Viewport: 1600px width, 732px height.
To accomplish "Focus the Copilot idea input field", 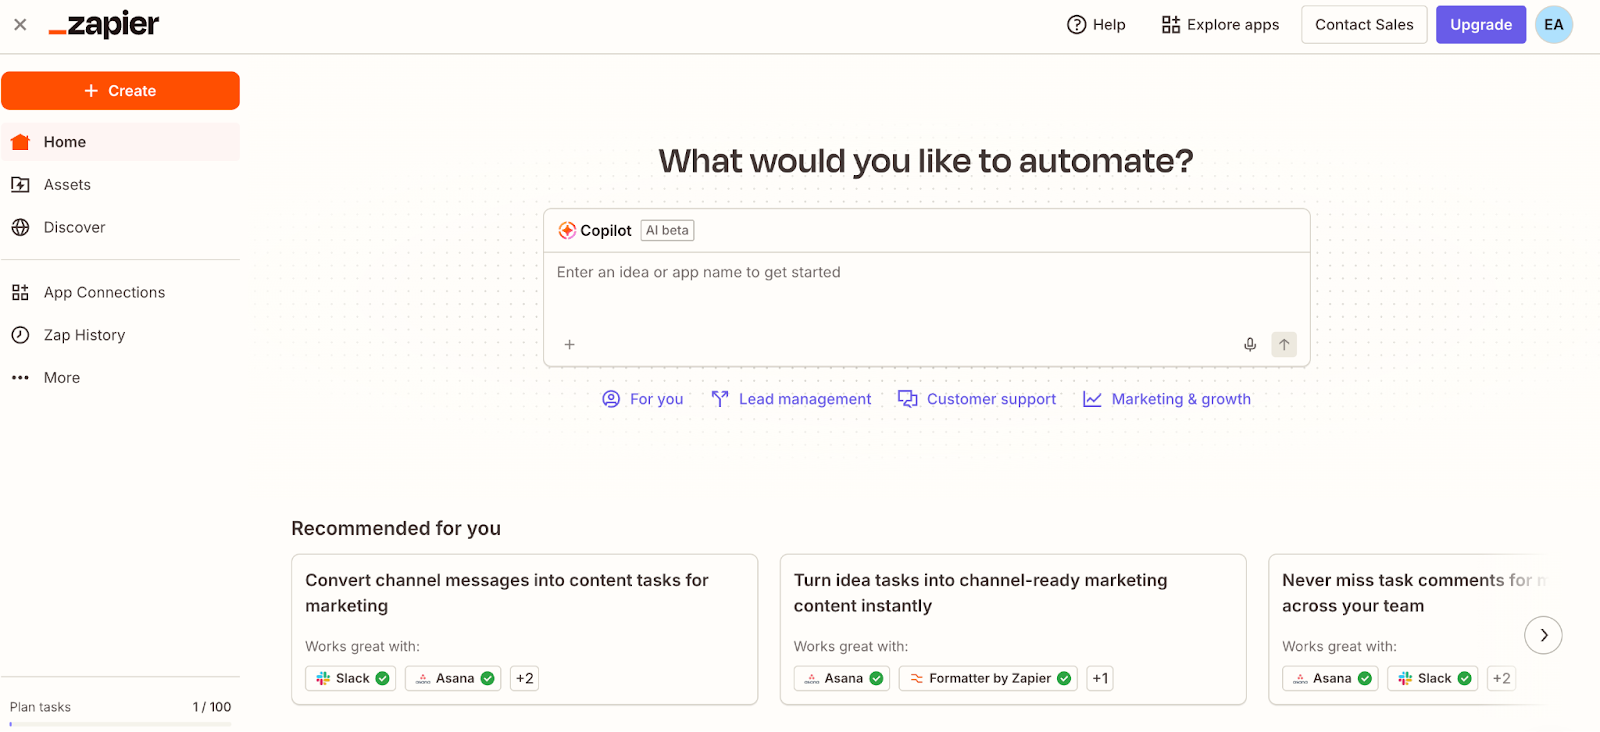I will point(926,290).
